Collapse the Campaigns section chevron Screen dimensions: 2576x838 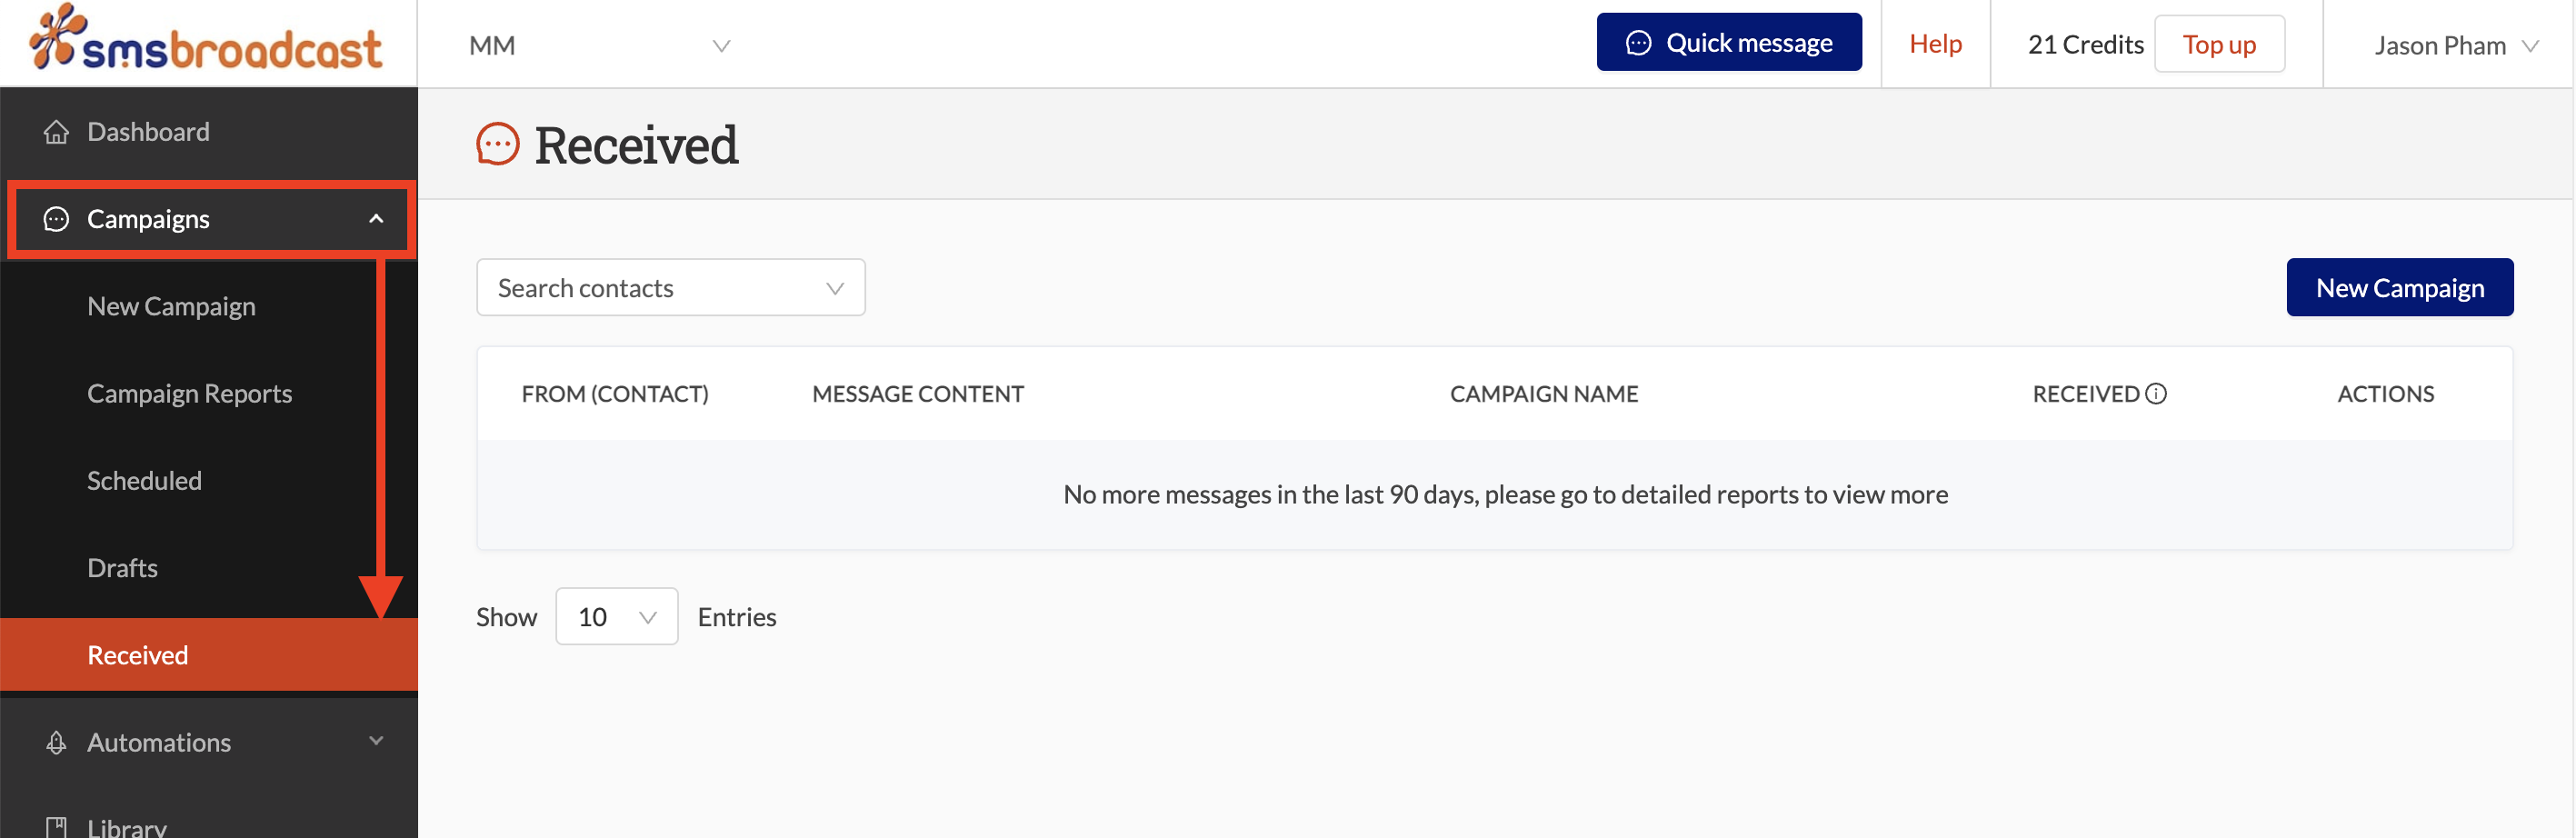click(x=377, y=218)
